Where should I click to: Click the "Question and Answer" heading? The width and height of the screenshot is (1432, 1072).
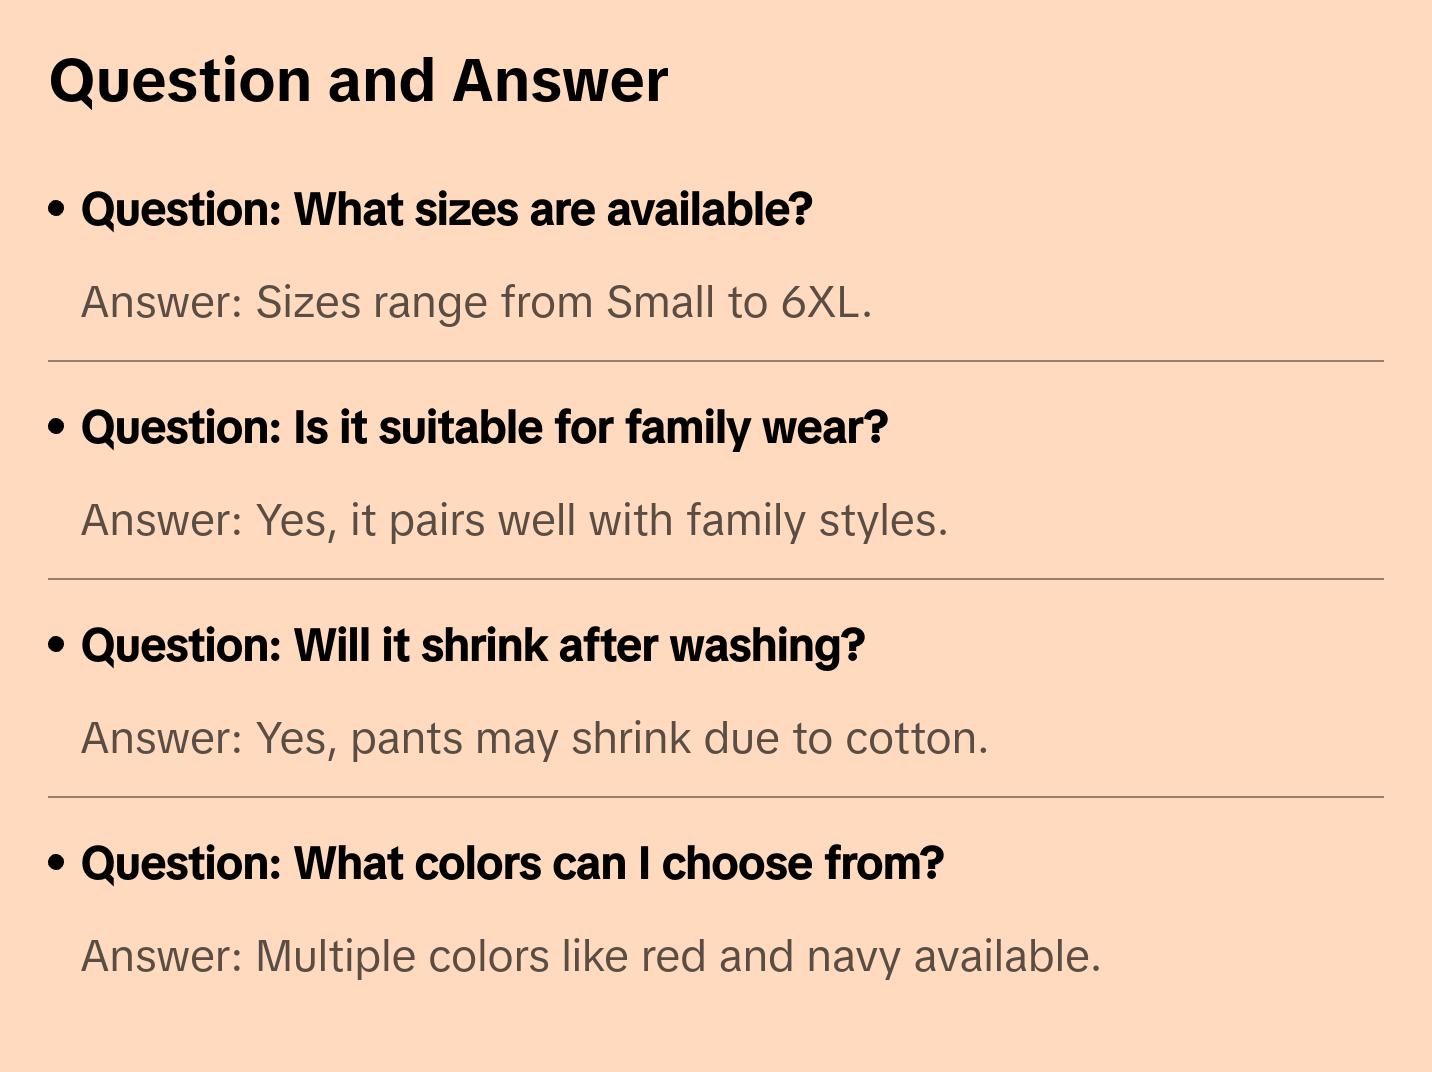point(358,81)
